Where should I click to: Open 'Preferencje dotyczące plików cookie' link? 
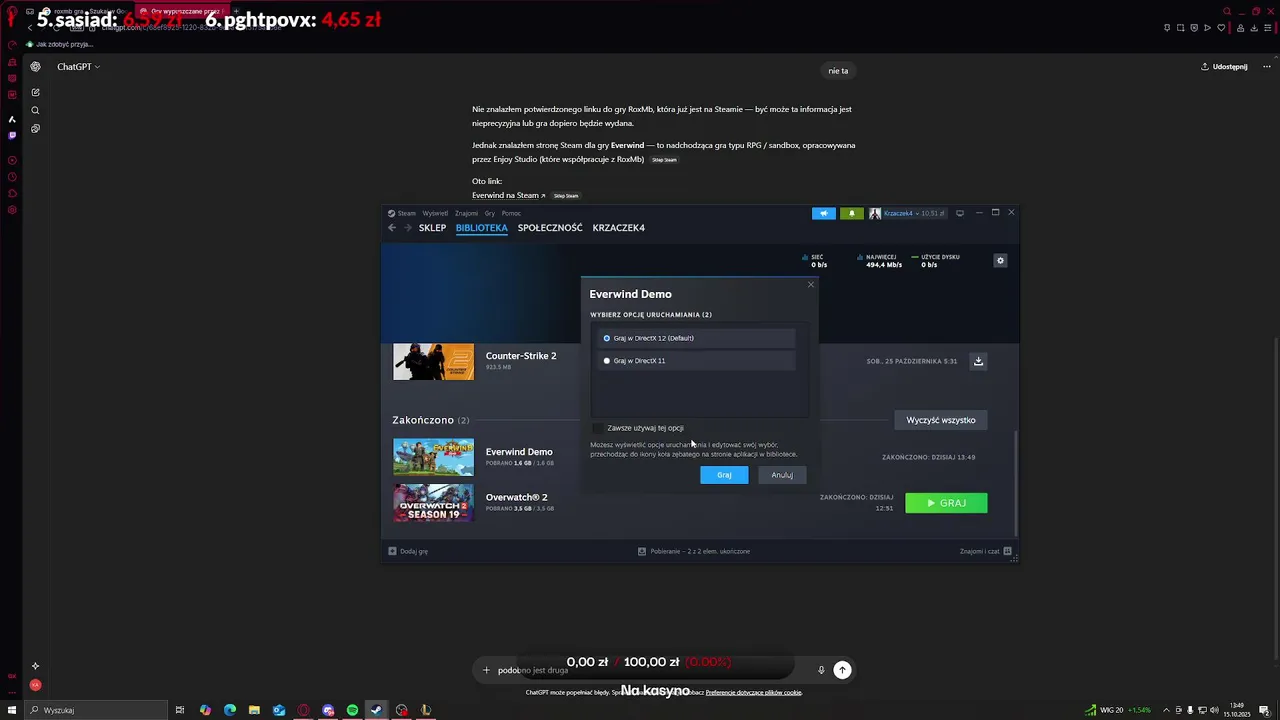pos(753,692)
